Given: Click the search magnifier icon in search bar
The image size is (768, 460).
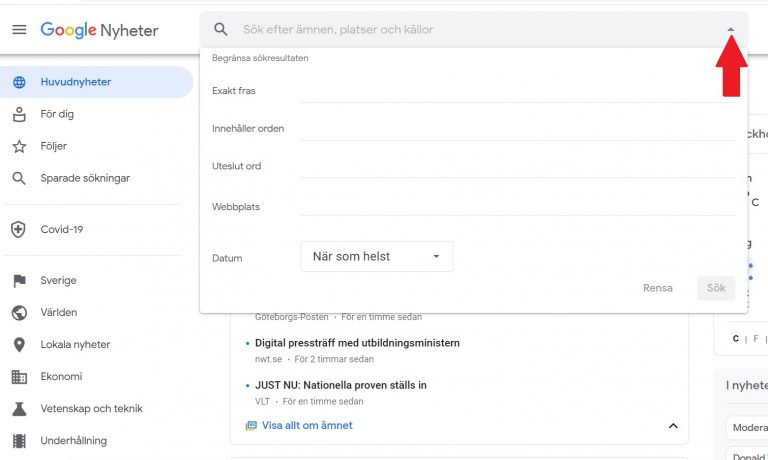Looking at the screenshot, I should click(221, 29).
